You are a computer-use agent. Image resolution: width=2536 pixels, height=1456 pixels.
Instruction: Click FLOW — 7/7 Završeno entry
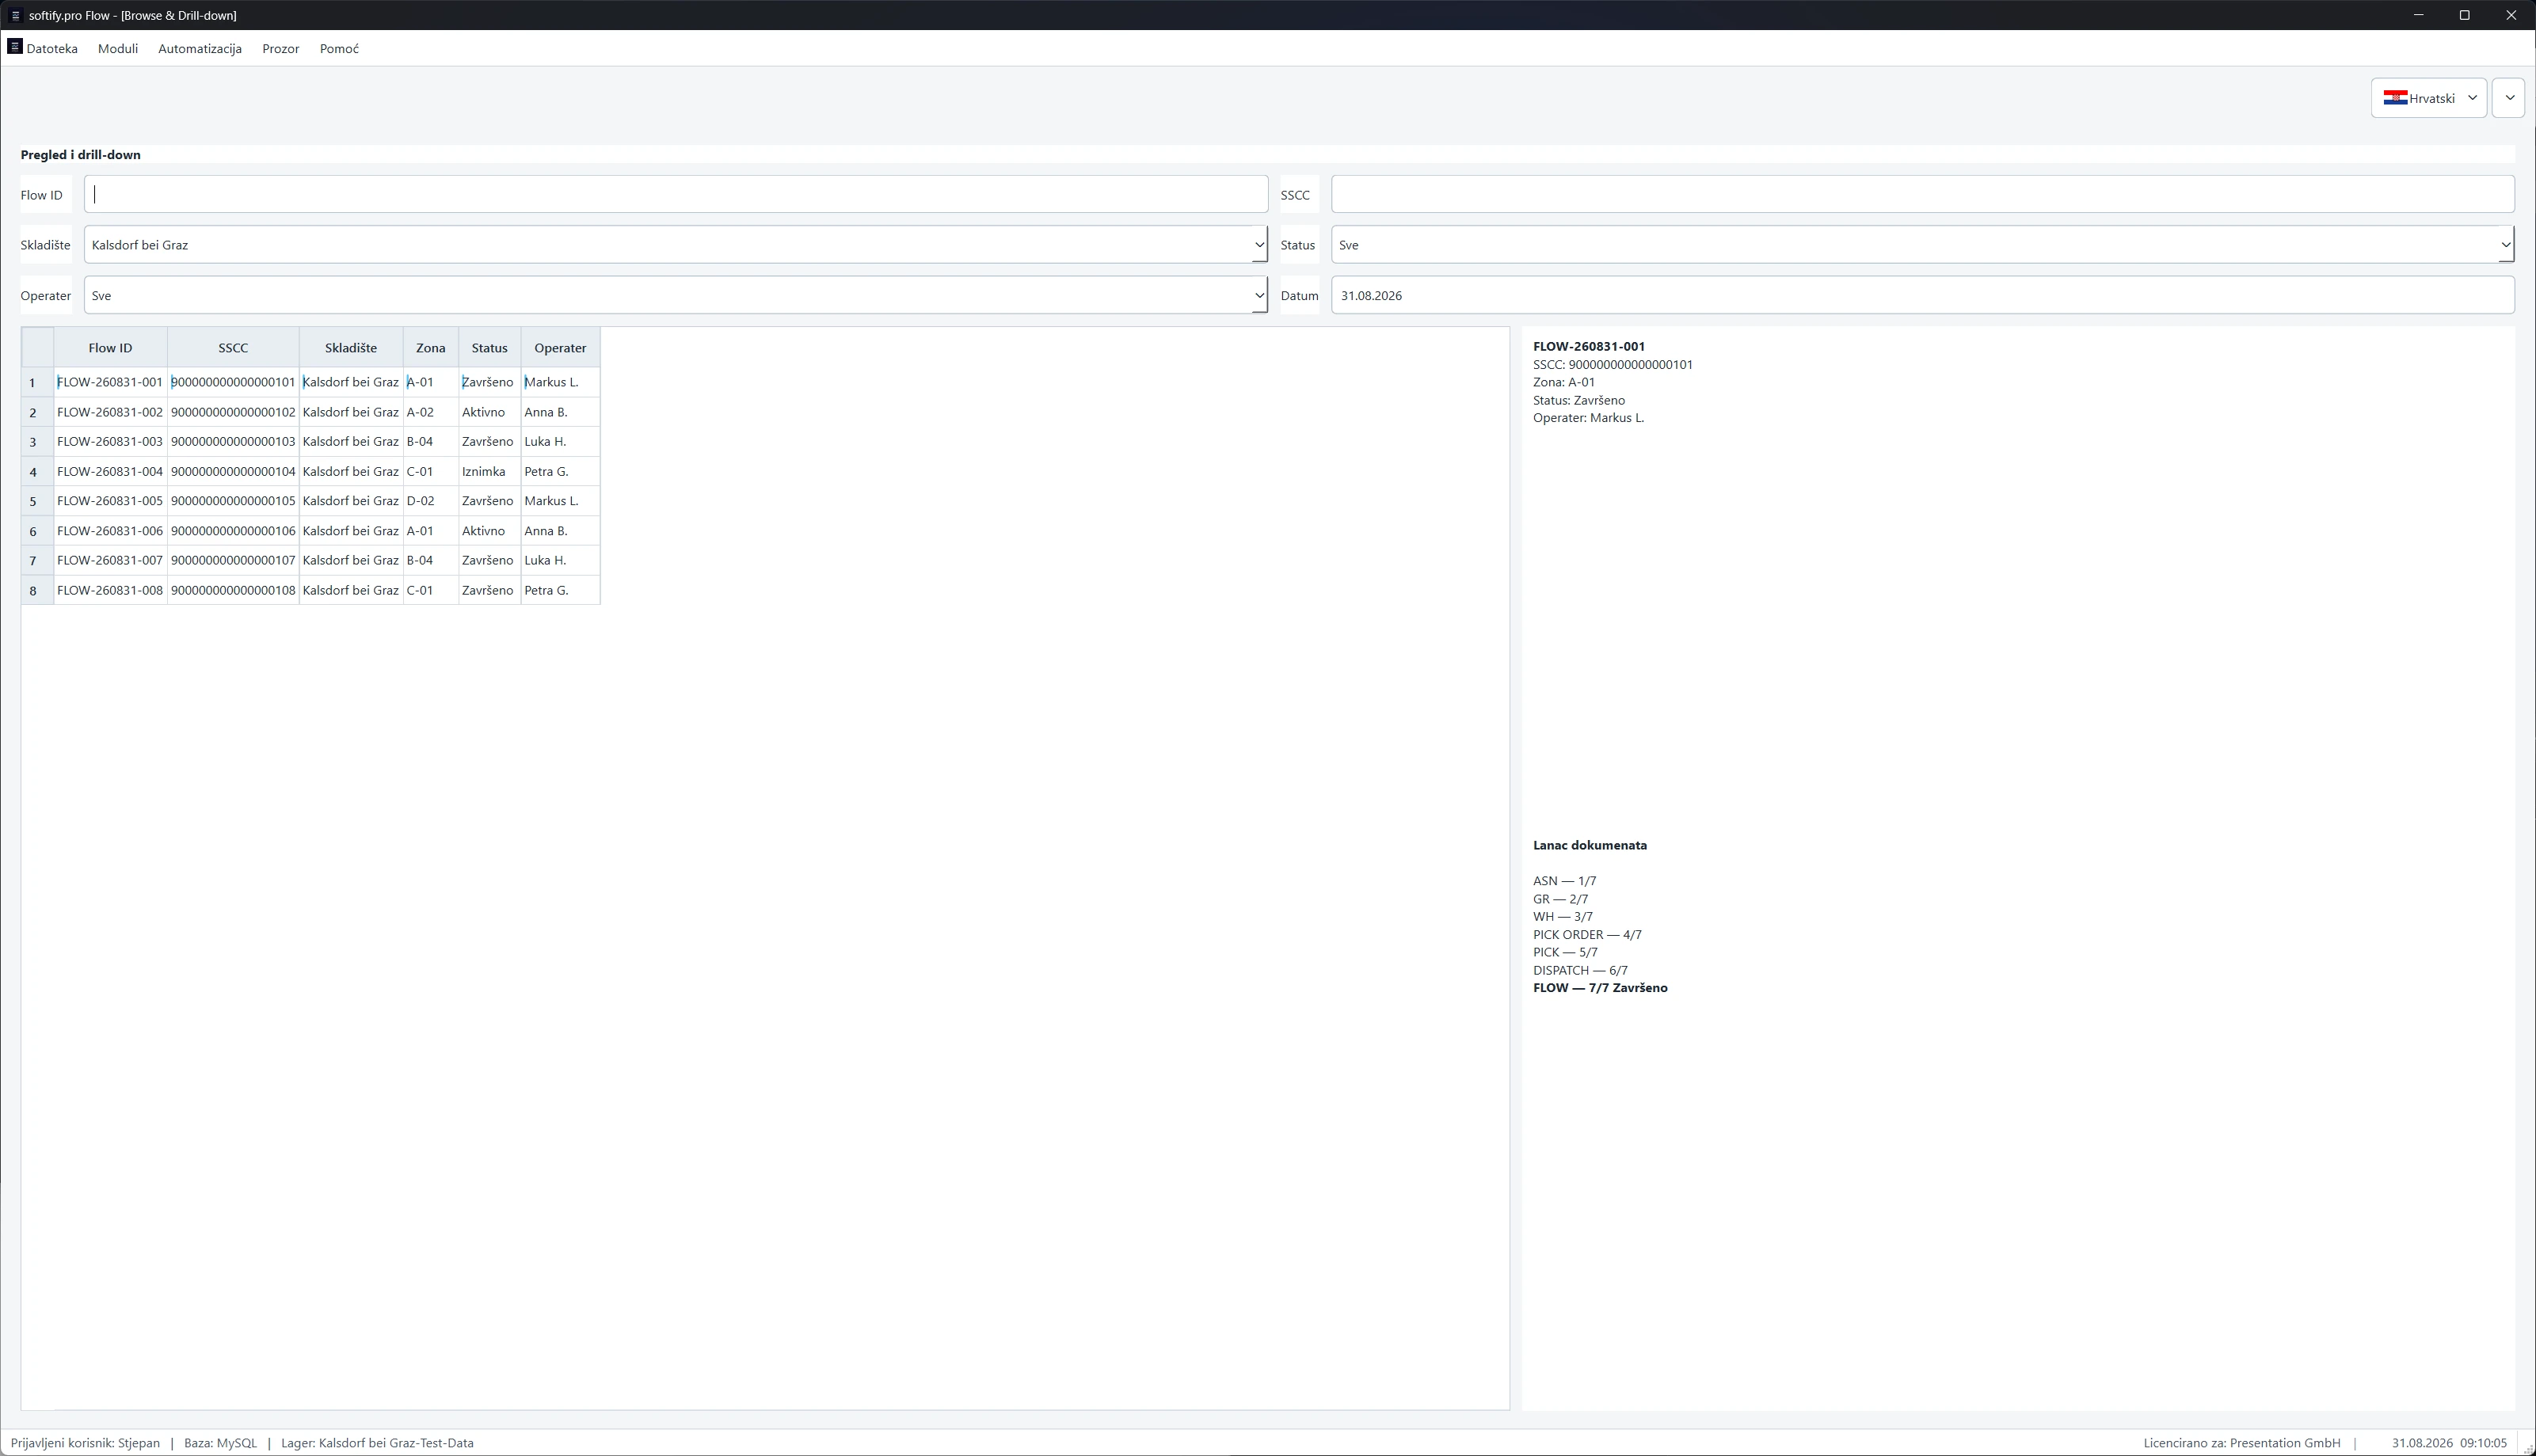(x=1600, y=988)
